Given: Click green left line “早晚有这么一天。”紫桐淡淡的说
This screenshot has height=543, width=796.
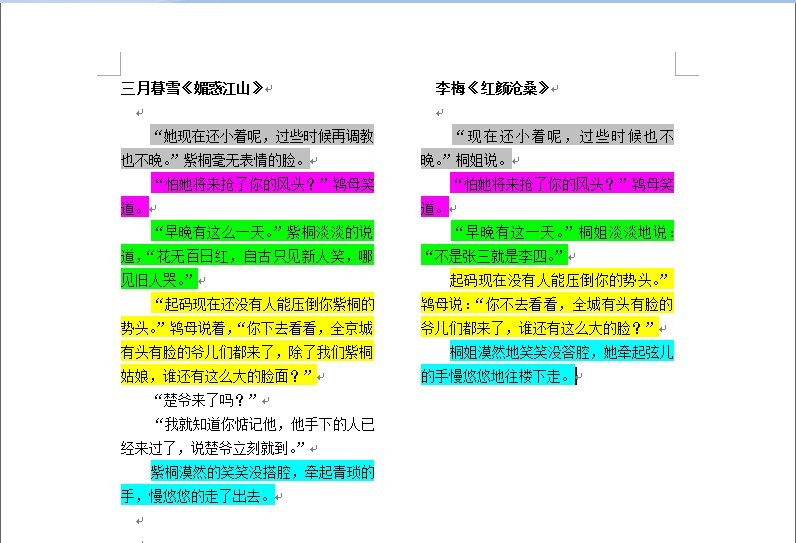Looking at the screenshot, I should pos(262,232).
